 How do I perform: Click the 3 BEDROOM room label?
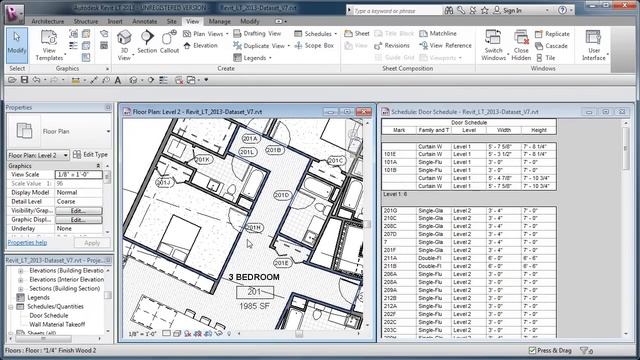coord(254,277)
